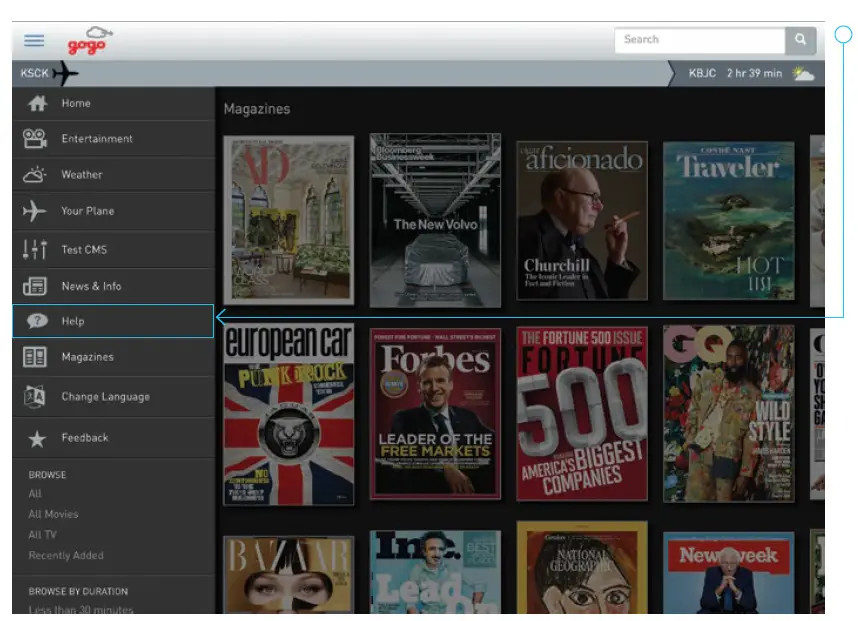
Task: Open Inc. magazine cover
Action: click(x=435, y=572)
